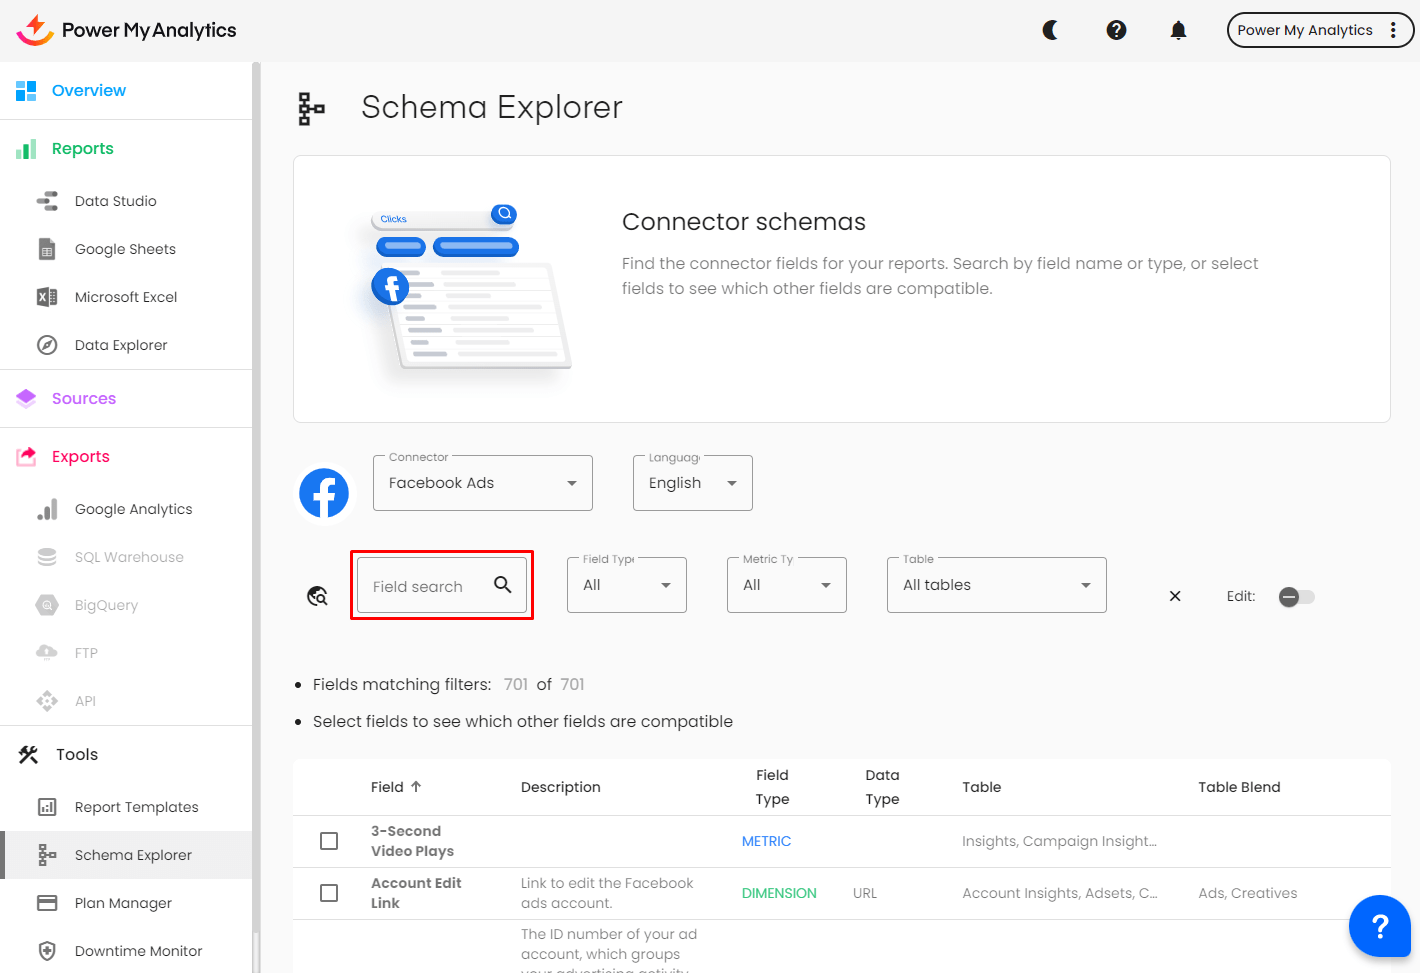Check the Account Edit Link checkbox
Viewport: 1420px width, 973px height.
(x=329, y=893)
